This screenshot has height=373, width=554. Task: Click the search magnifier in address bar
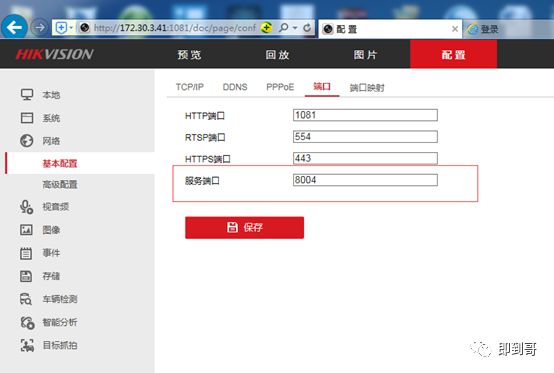click(283, 27)
